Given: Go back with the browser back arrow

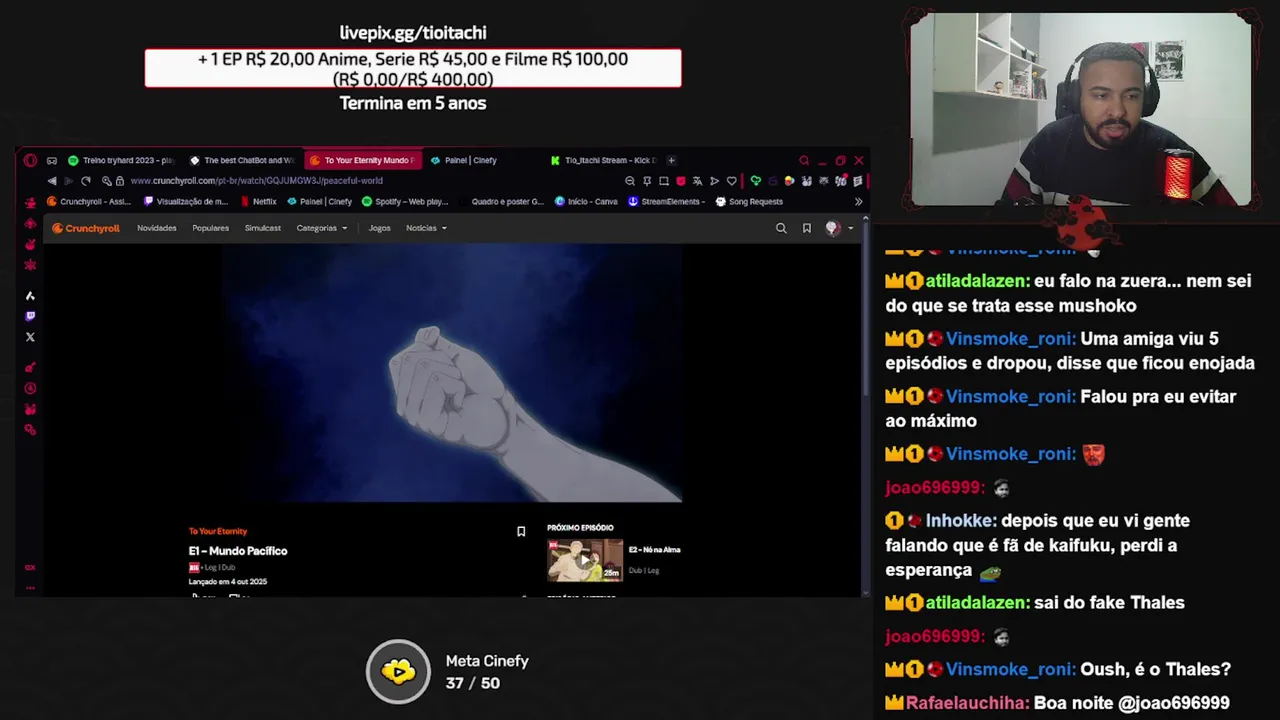Looking at the screenshot, I should (x=52, y=181).
